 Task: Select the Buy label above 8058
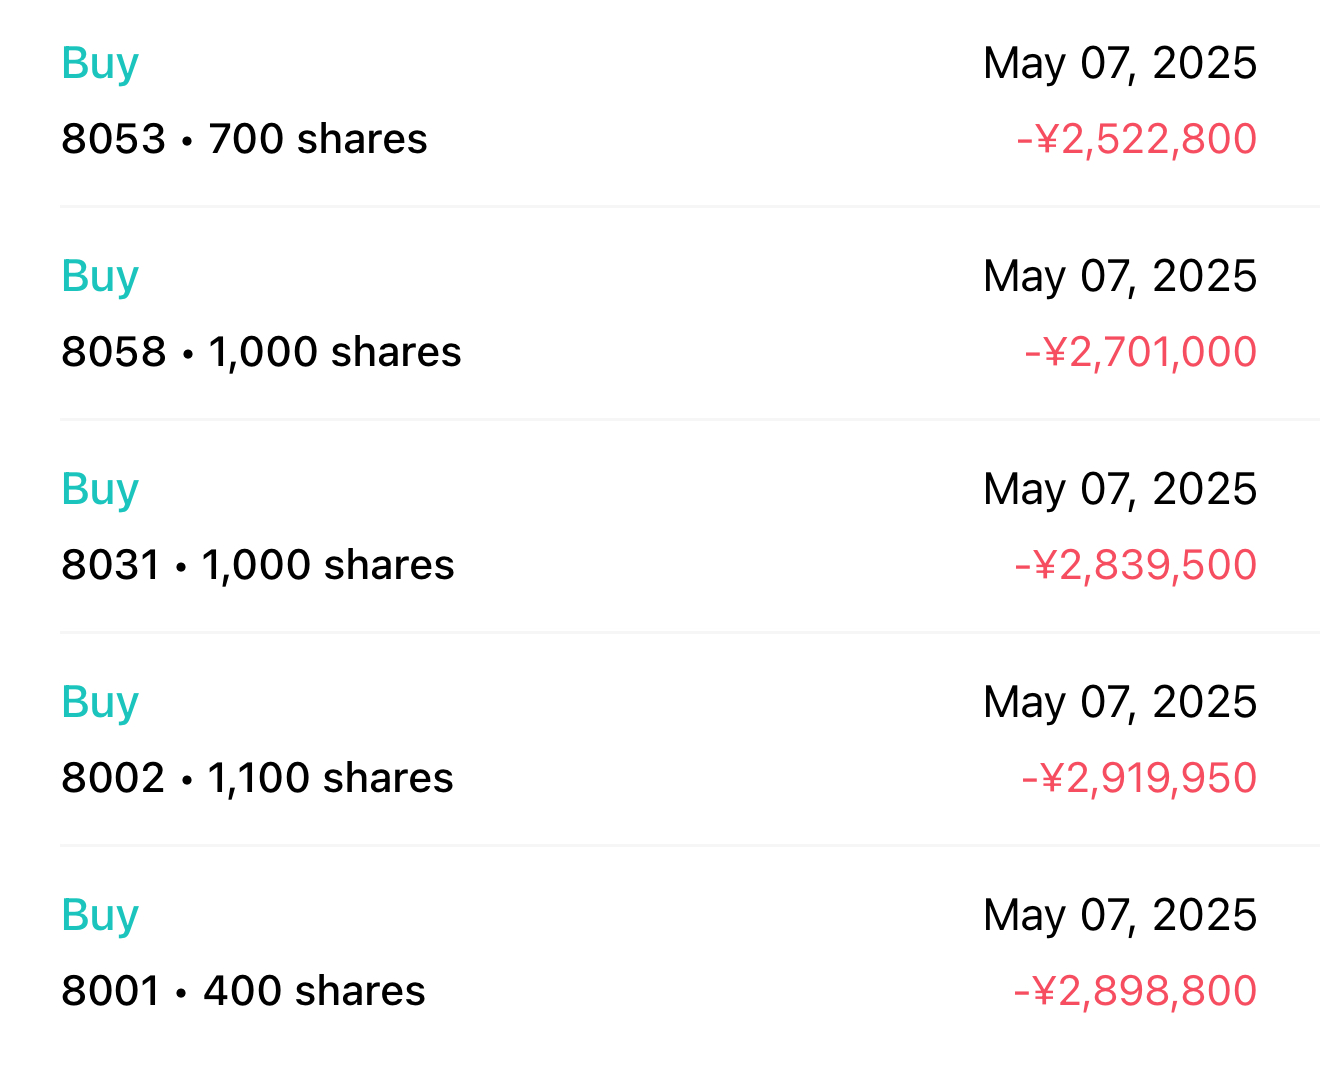click(x=100, y=277)
